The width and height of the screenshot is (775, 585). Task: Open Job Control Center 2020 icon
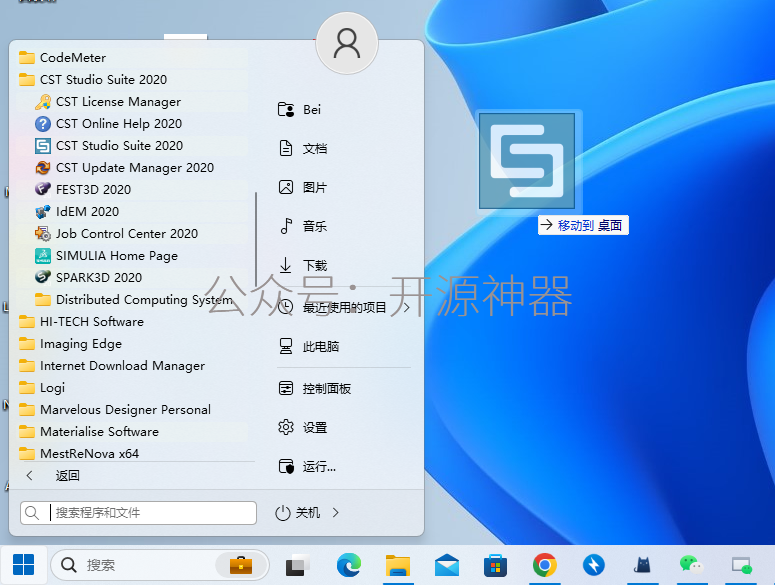coord(43,234)
